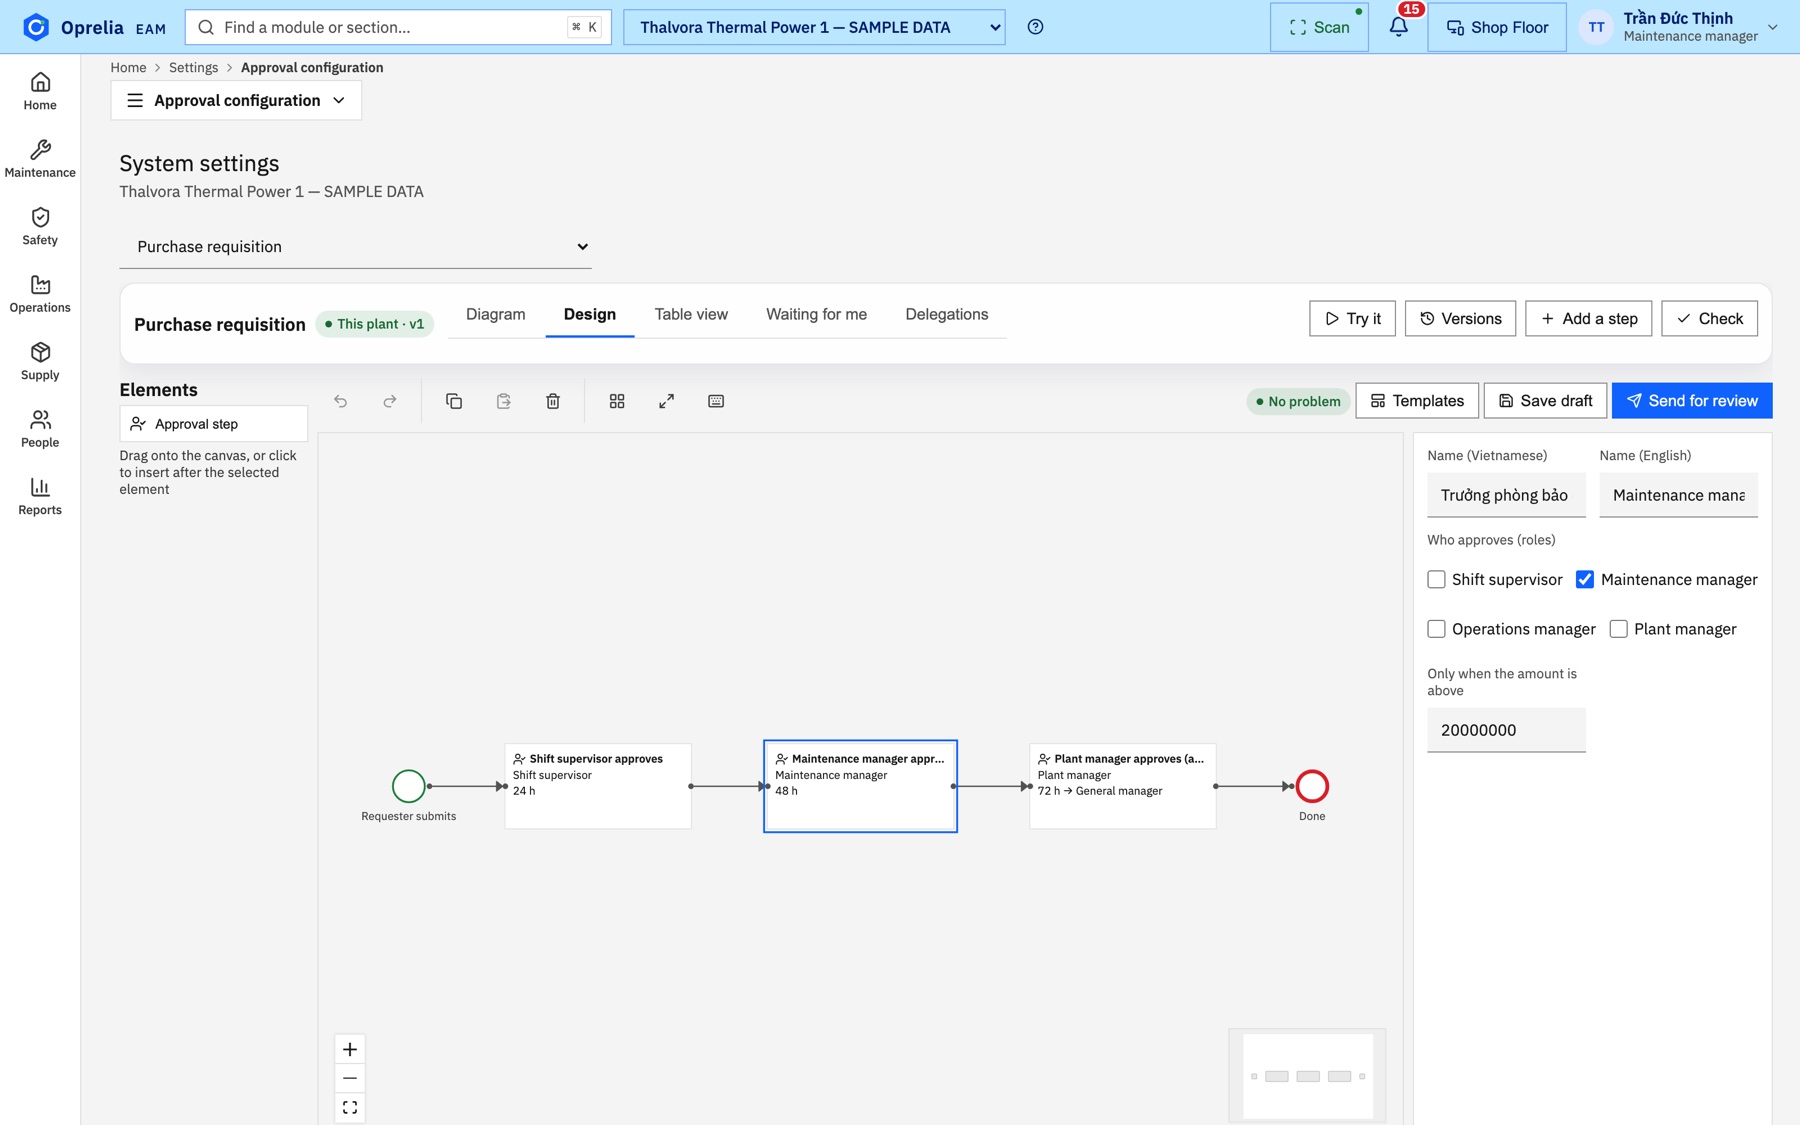Open Reports from the sidebar
The image size is (1800, 1125).
tap(40, 496)
